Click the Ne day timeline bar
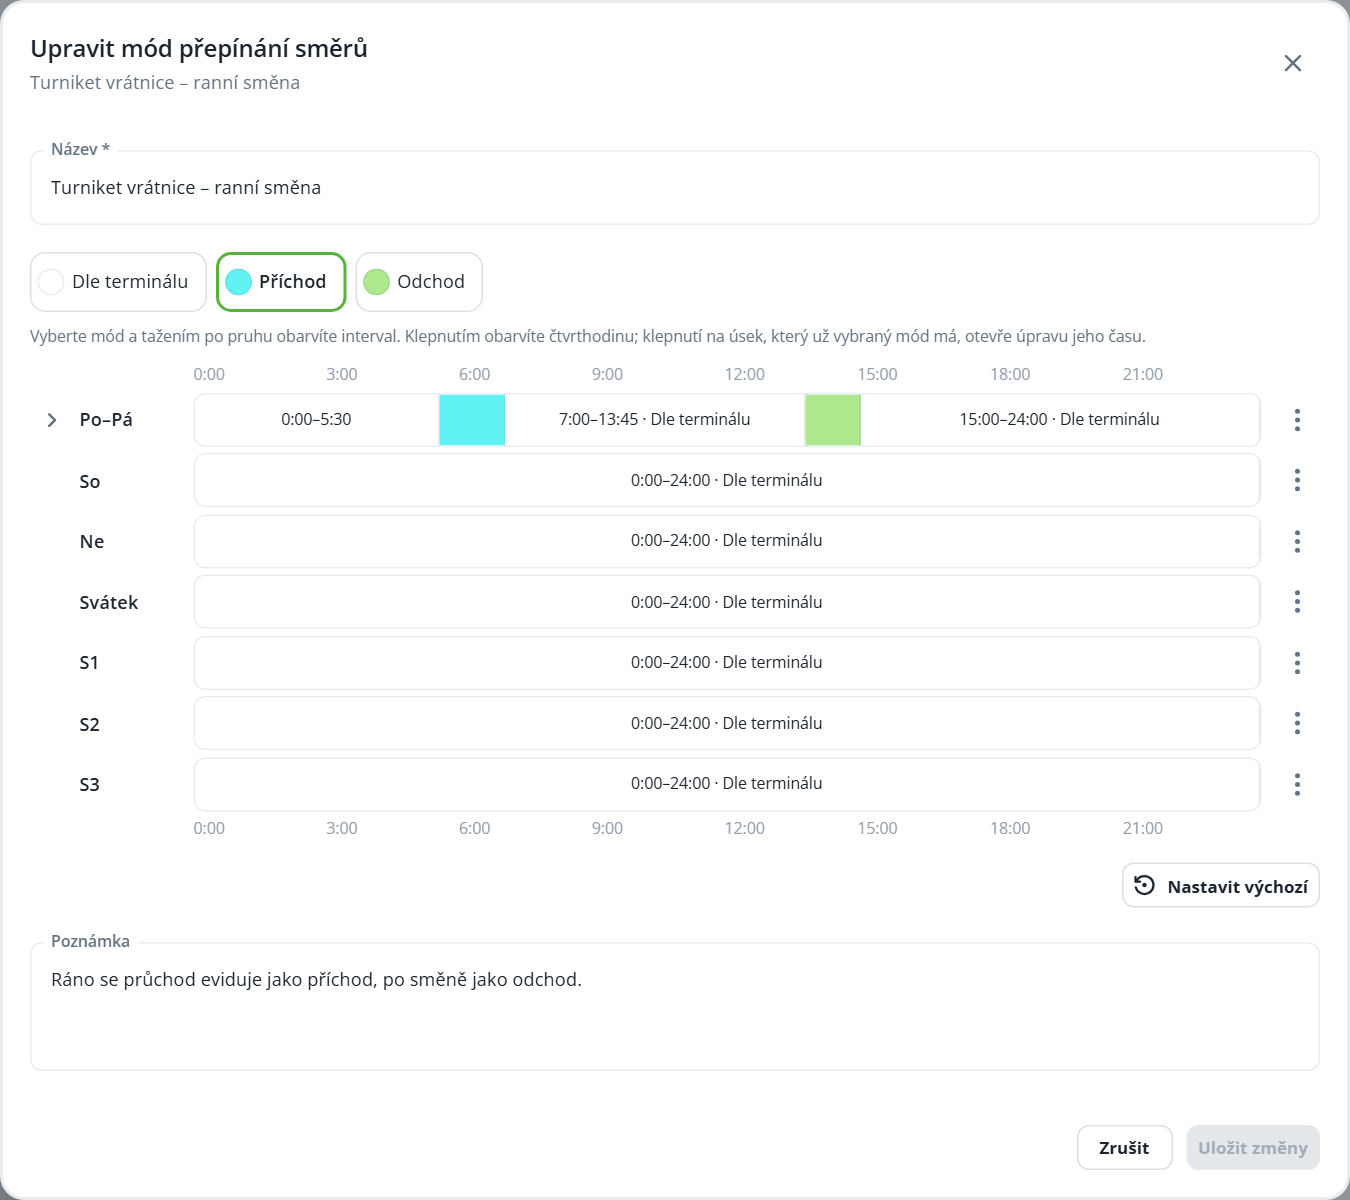 point(727,541)
